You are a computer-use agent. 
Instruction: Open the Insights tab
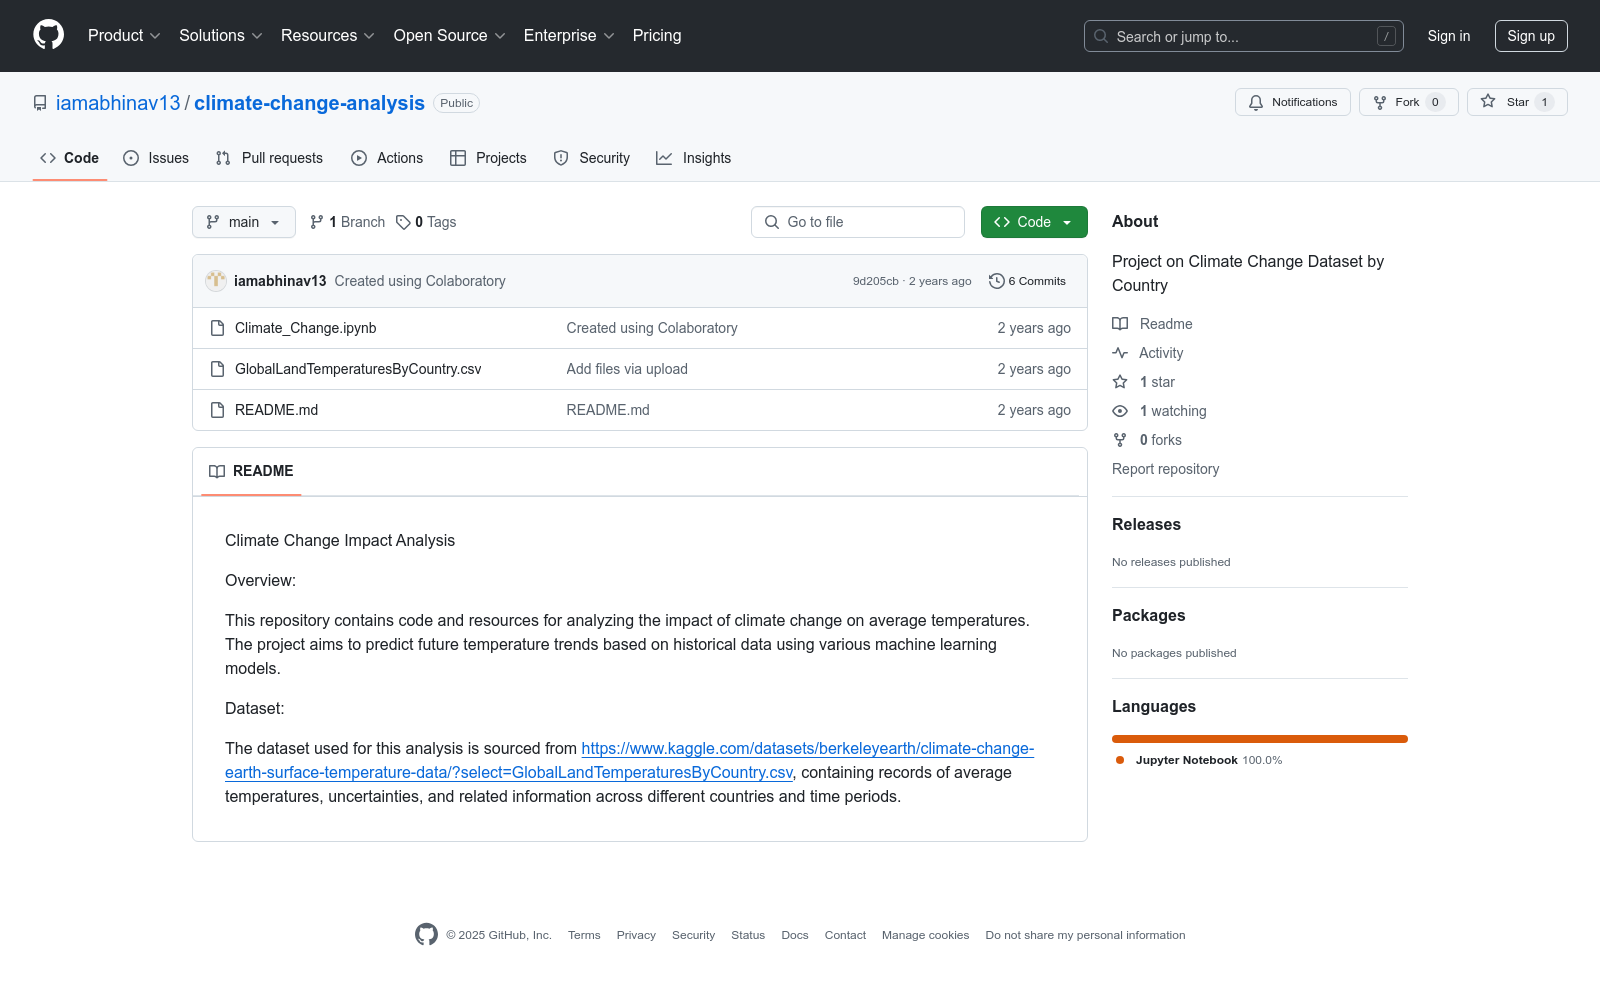click(694, 158)
